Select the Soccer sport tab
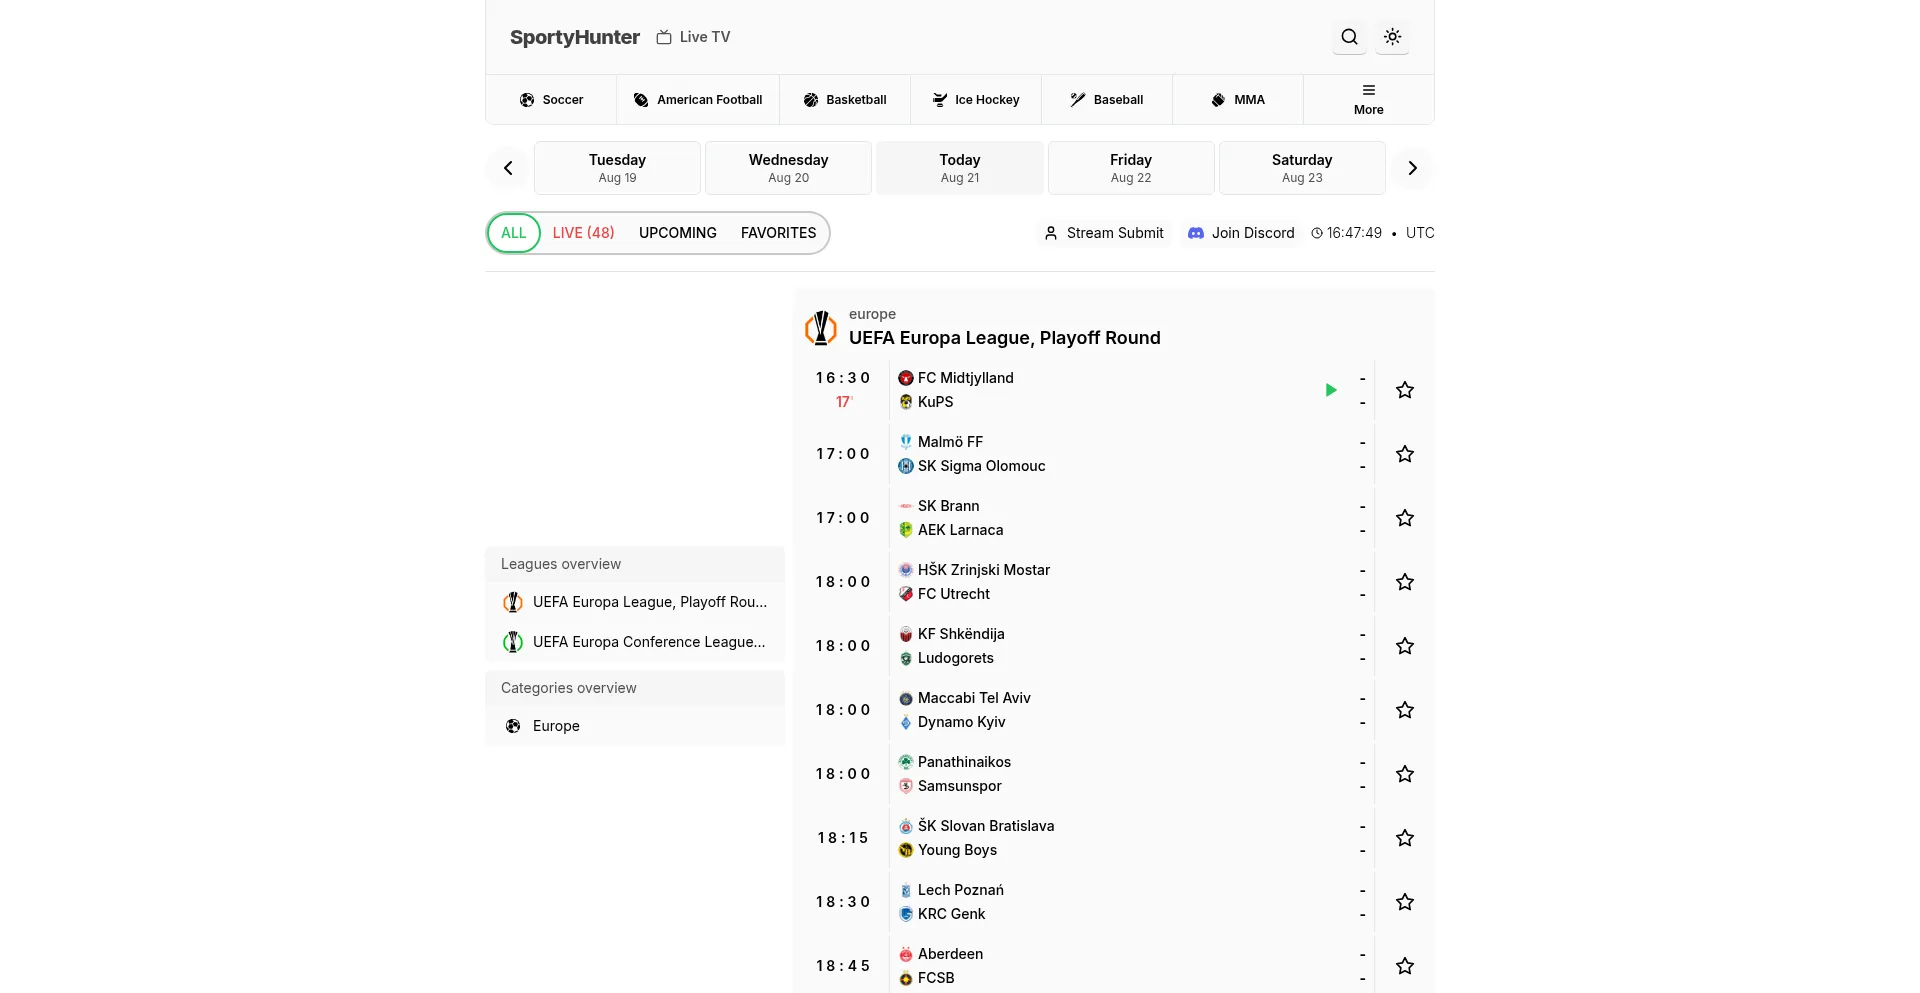 point(551,100)
